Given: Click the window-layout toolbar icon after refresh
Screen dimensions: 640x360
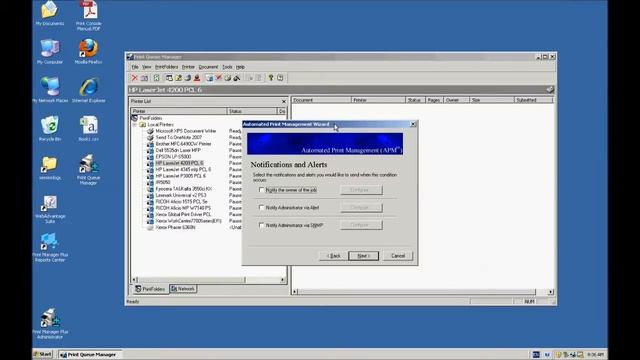Looking at the screenshot, I should point(169,78).
